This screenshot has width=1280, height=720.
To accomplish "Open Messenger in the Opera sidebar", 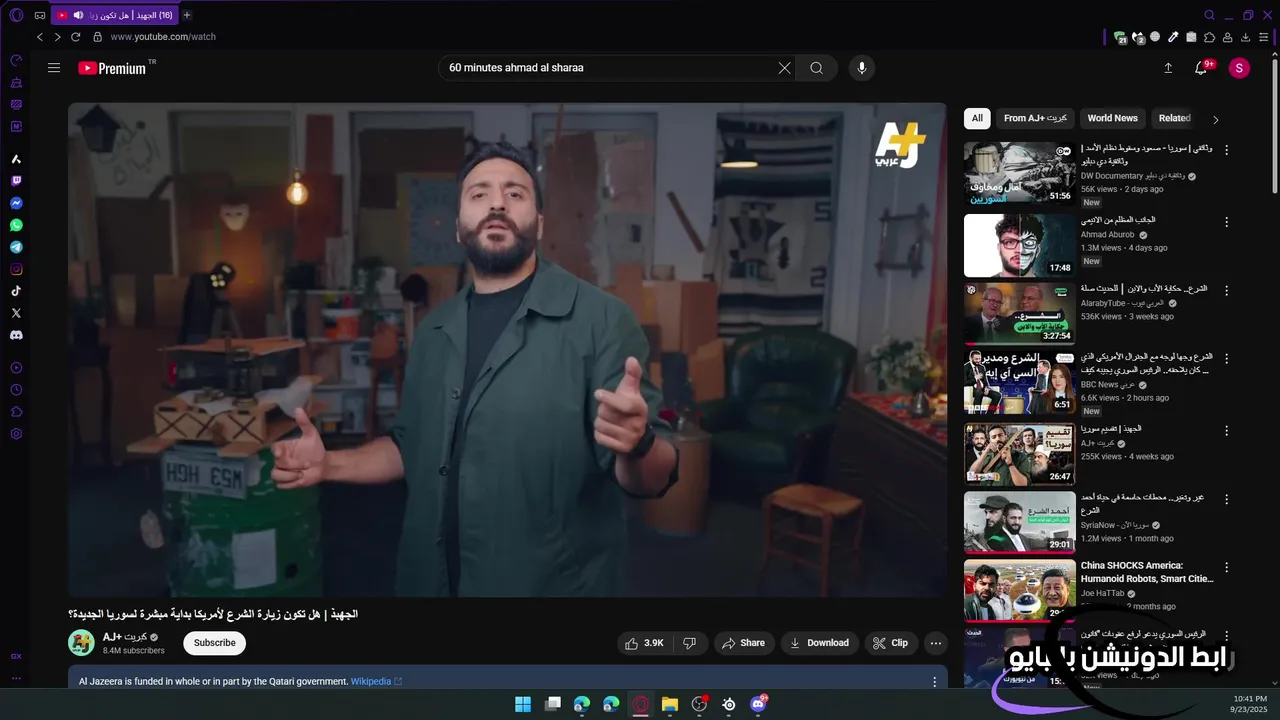I will [x=16, y=203].
